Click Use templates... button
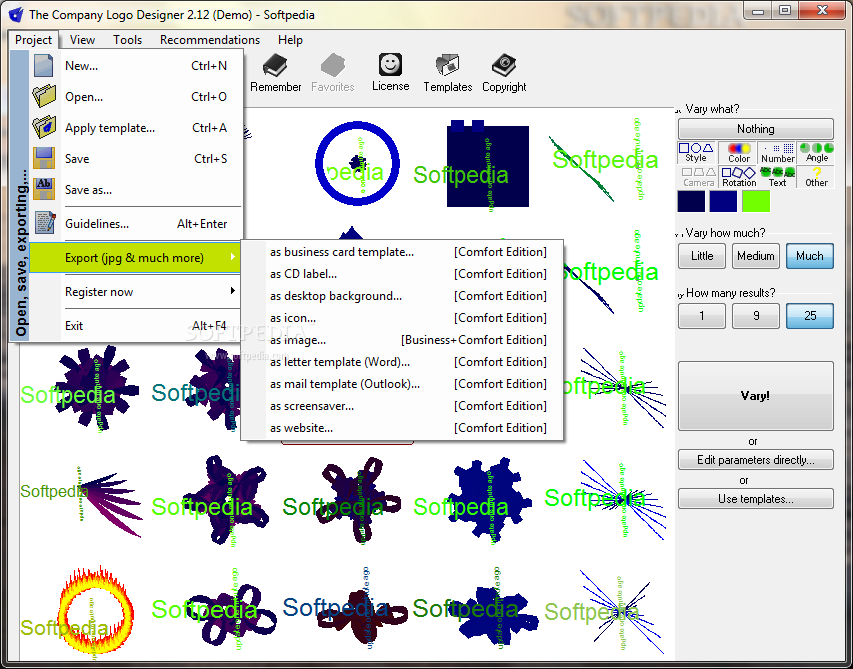853x669 pixels. click(756, 499)
